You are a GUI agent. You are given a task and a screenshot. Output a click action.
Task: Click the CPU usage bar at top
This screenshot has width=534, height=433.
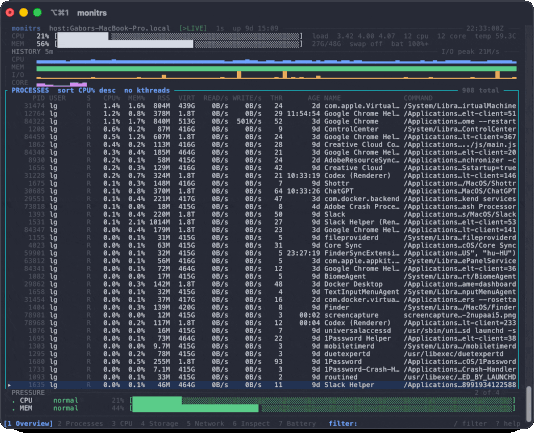(178, 36)
